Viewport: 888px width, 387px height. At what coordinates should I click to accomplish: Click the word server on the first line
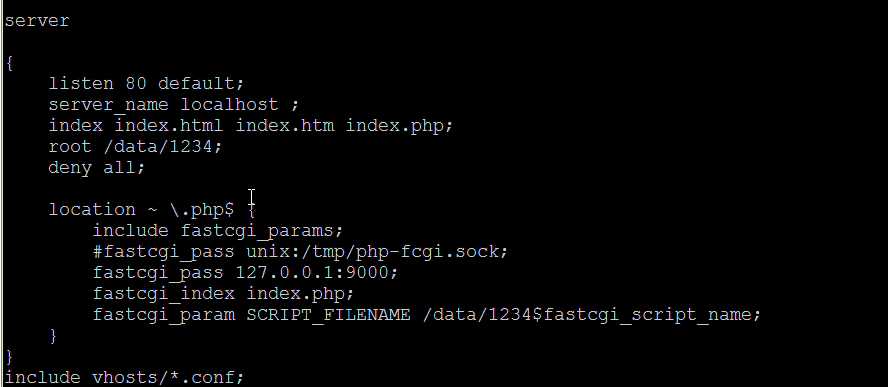click(x=37, y=21)
